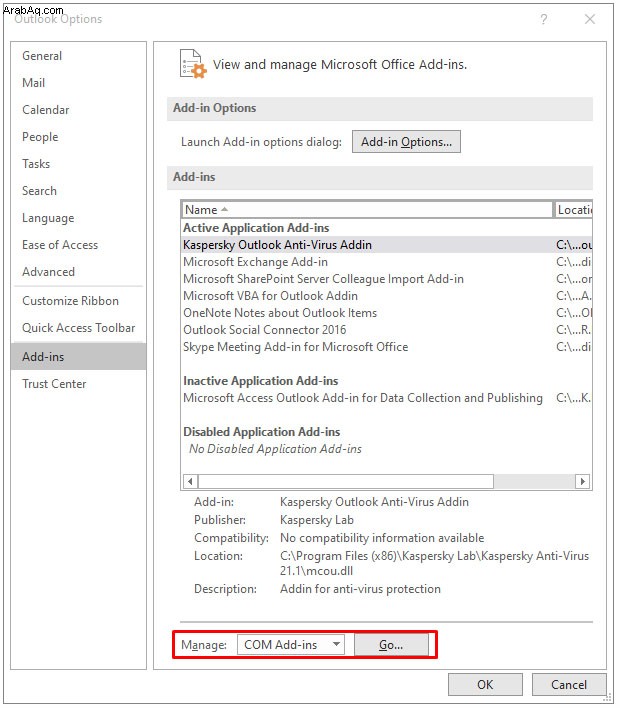Click the Add-ins gear document icon
Image resolution: width=620 pixels, height=708 pixels.
[193, 64]
